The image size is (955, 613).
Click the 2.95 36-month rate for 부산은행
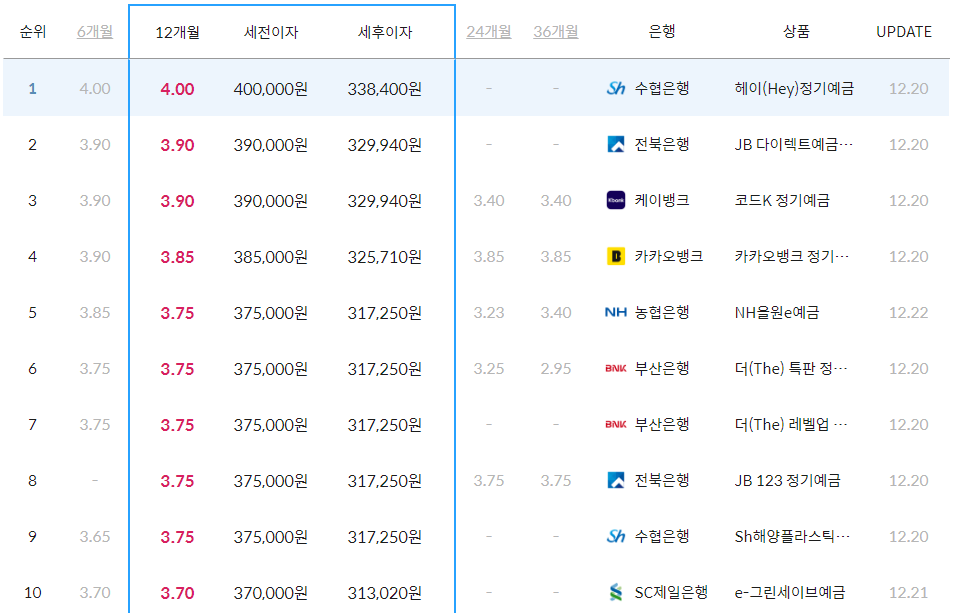pyautogui.click(x=556, y=369)
